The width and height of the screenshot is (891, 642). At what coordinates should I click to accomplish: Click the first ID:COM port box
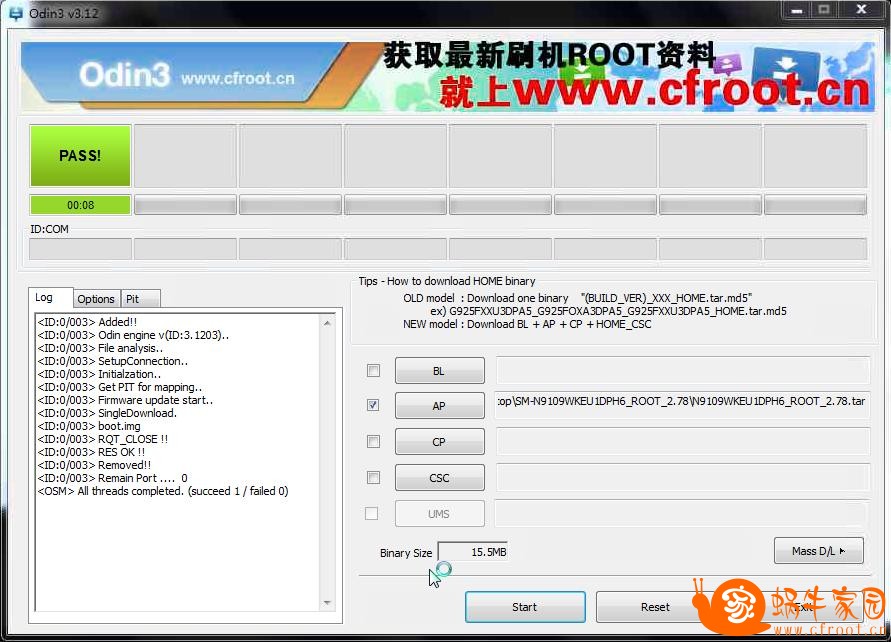[x=80, y=249]
